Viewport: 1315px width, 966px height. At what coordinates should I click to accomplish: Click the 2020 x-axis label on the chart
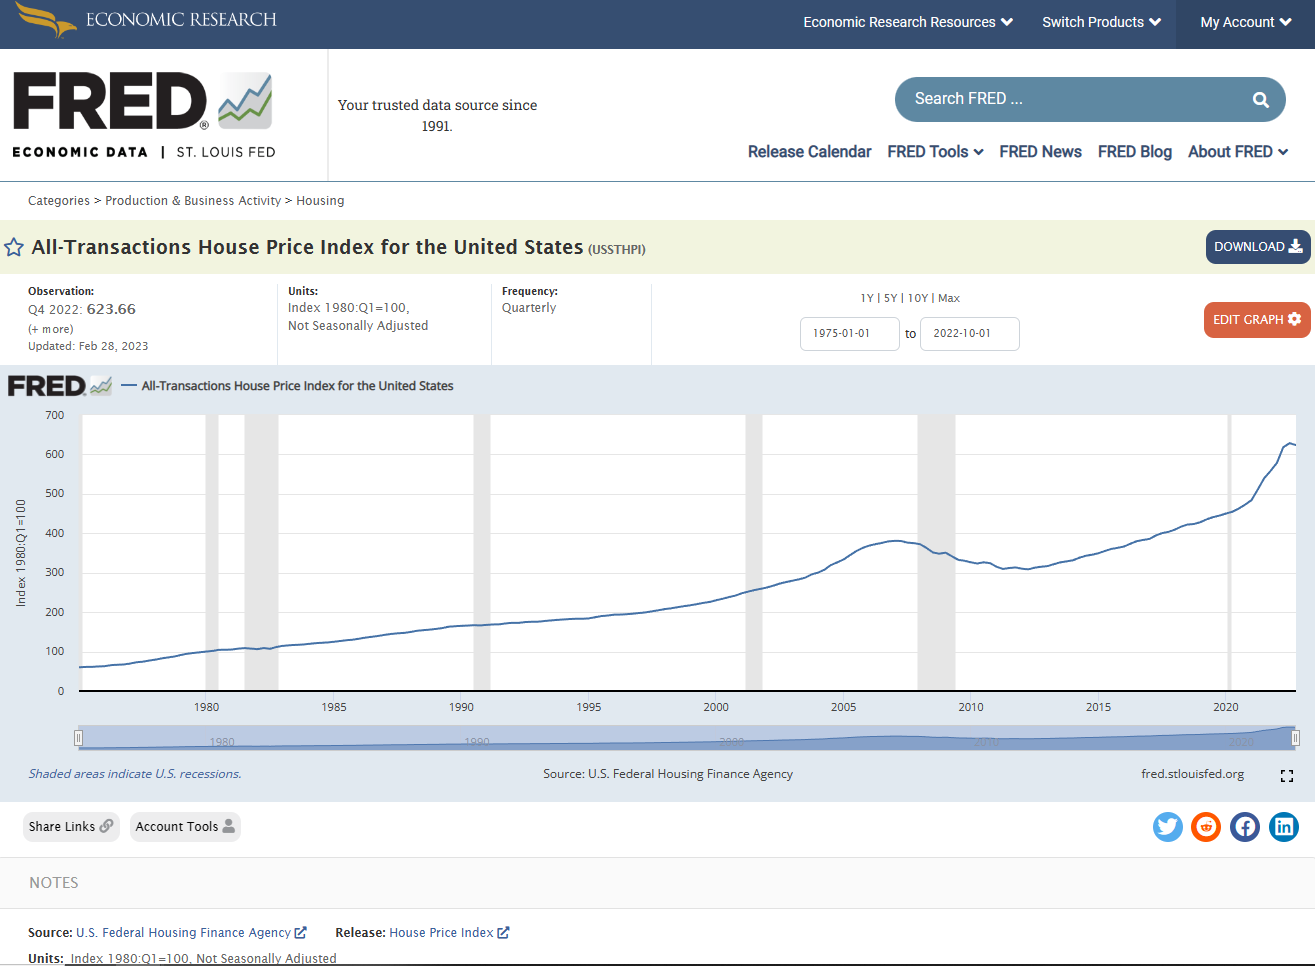pyautogui.click(x=1226, y=707)
